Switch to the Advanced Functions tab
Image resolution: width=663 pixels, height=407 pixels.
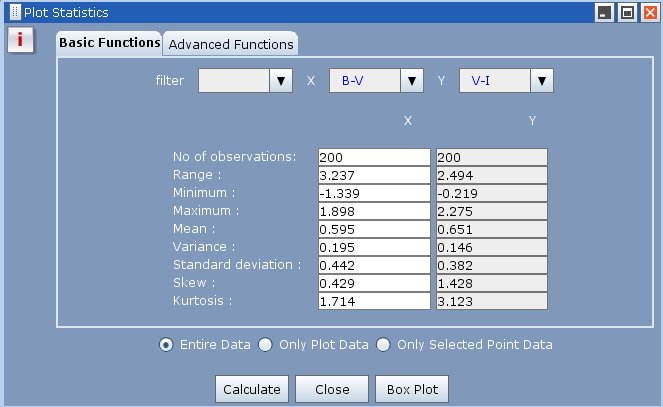click(x=231, y=44)
